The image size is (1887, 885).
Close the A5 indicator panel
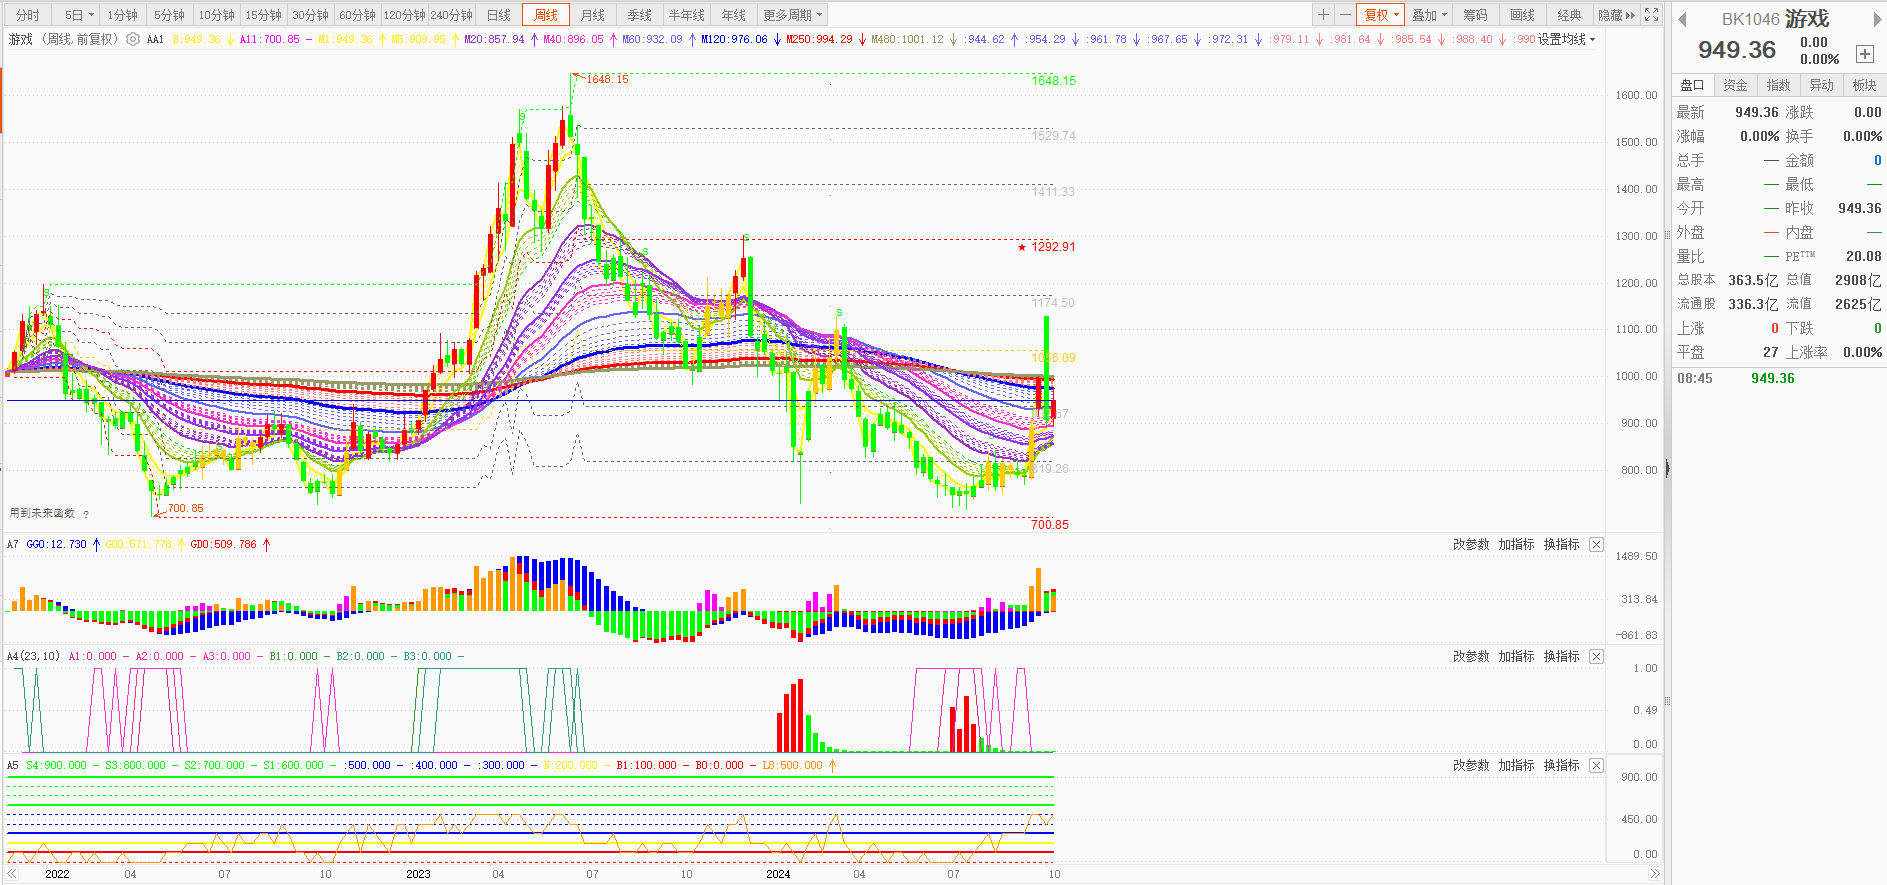[x=1596, y=766]
